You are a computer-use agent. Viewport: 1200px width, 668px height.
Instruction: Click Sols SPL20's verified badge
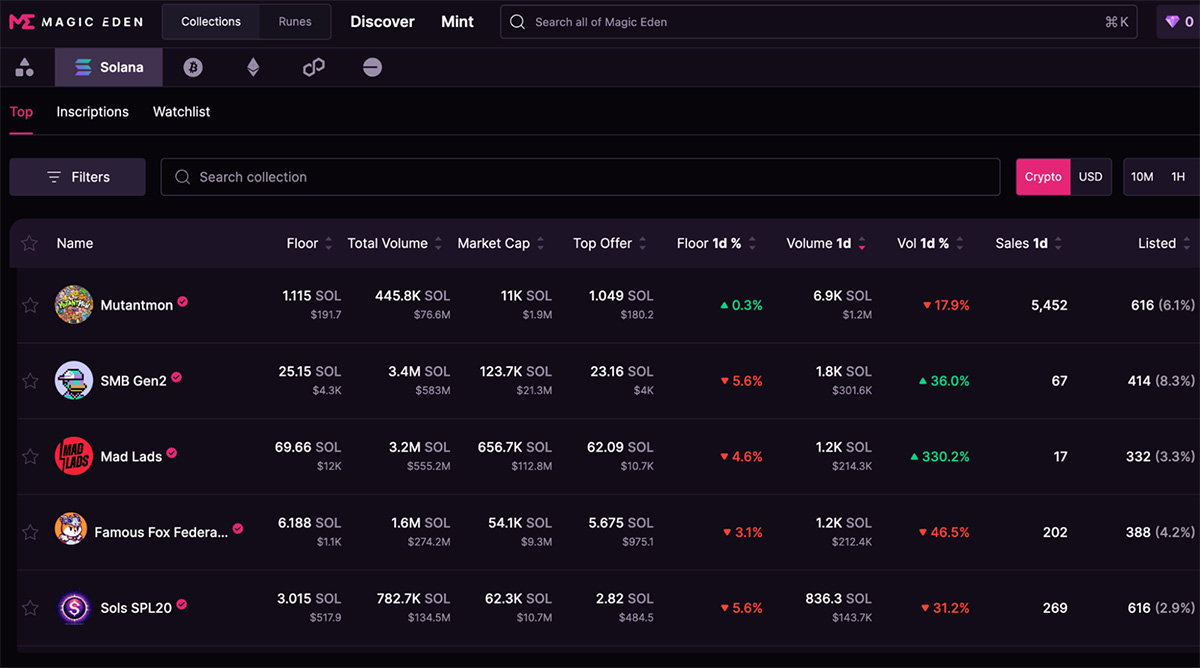(x=182, y=605)
